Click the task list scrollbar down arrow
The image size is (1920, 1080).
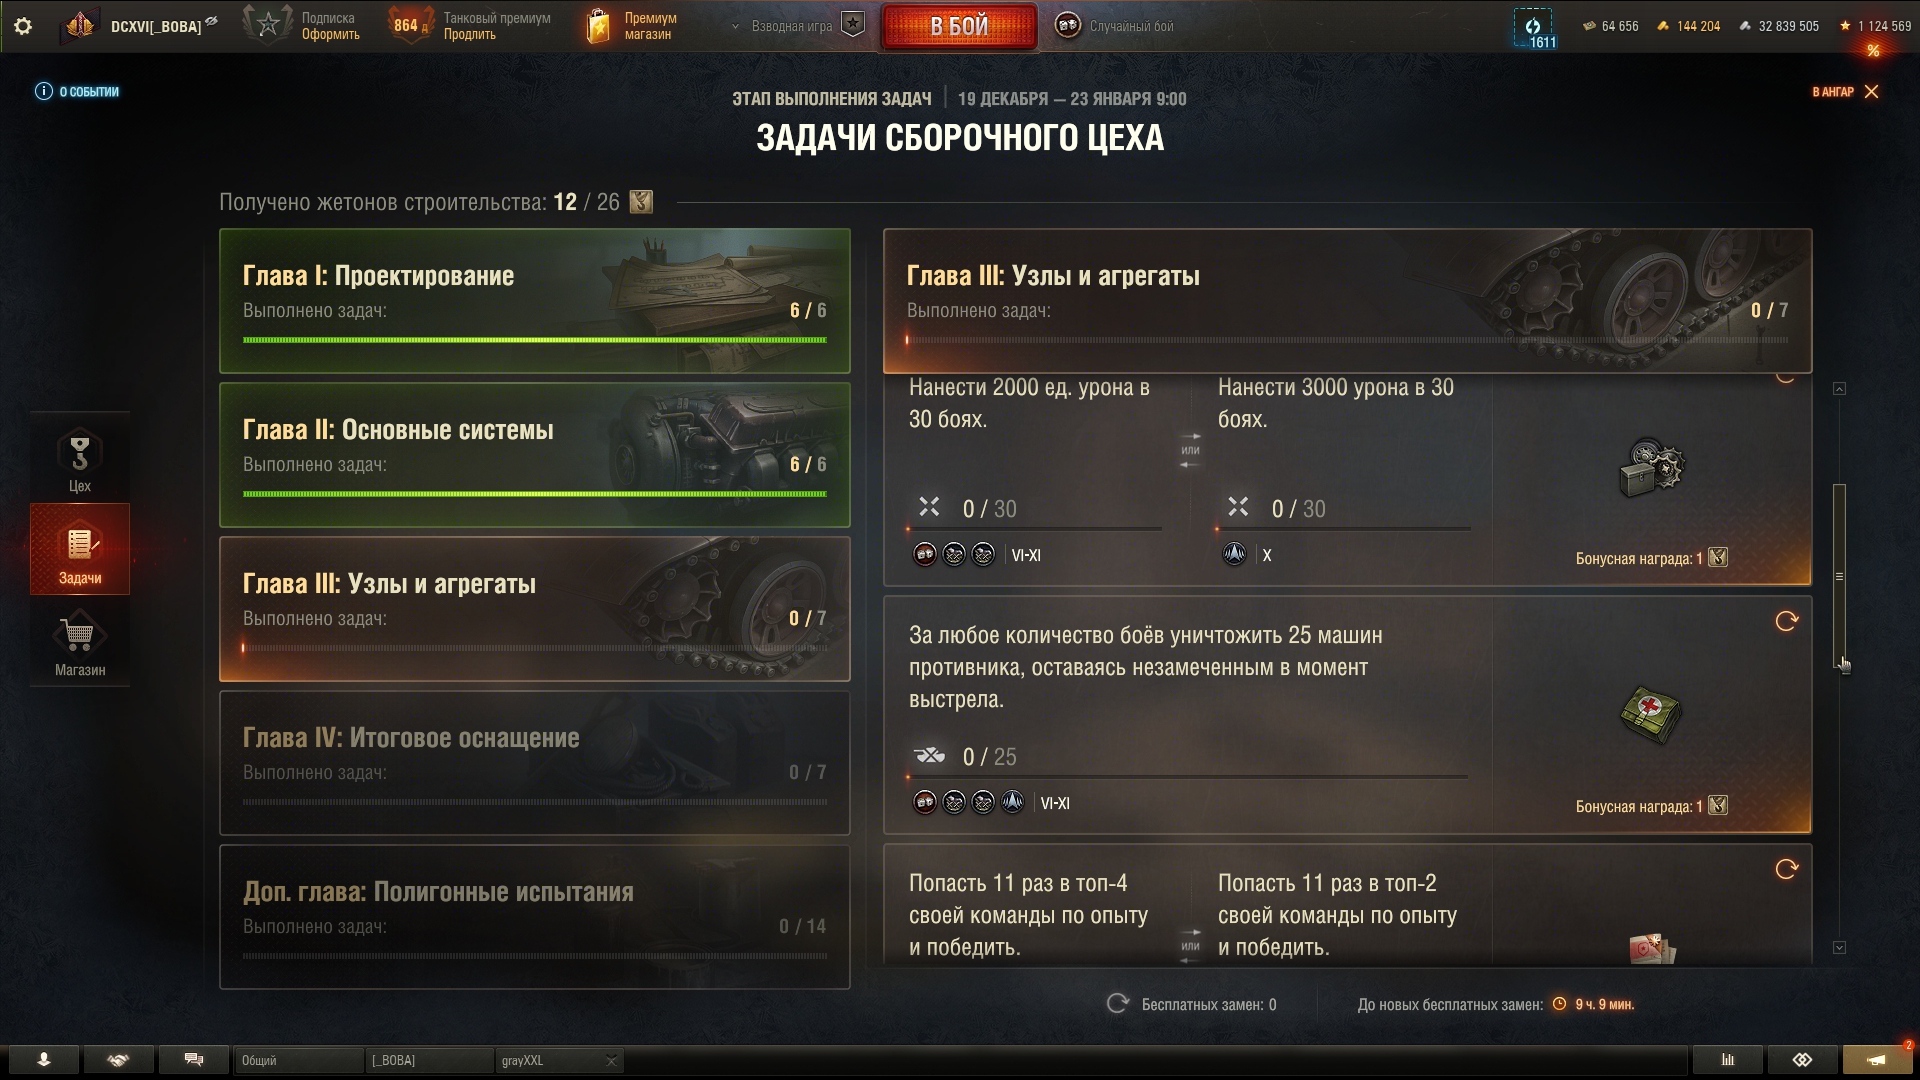[1839, 947]
